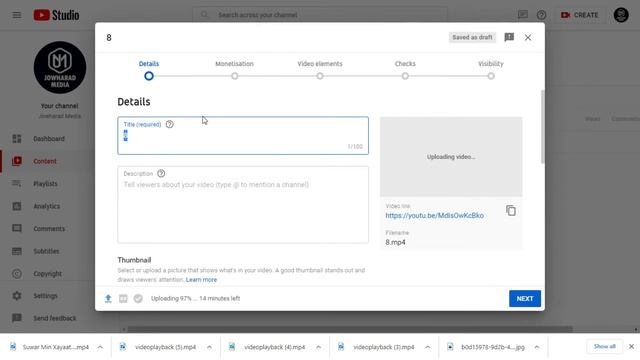Screen dimensions: 640x360
Task: Open Subtitles in the sidebar
Action: 46,251
